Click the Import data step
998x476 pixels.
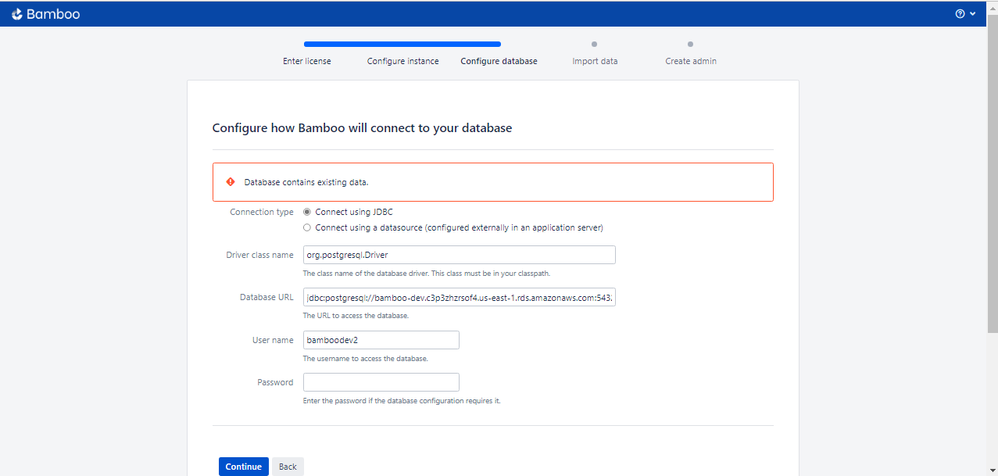click(594, 62)
